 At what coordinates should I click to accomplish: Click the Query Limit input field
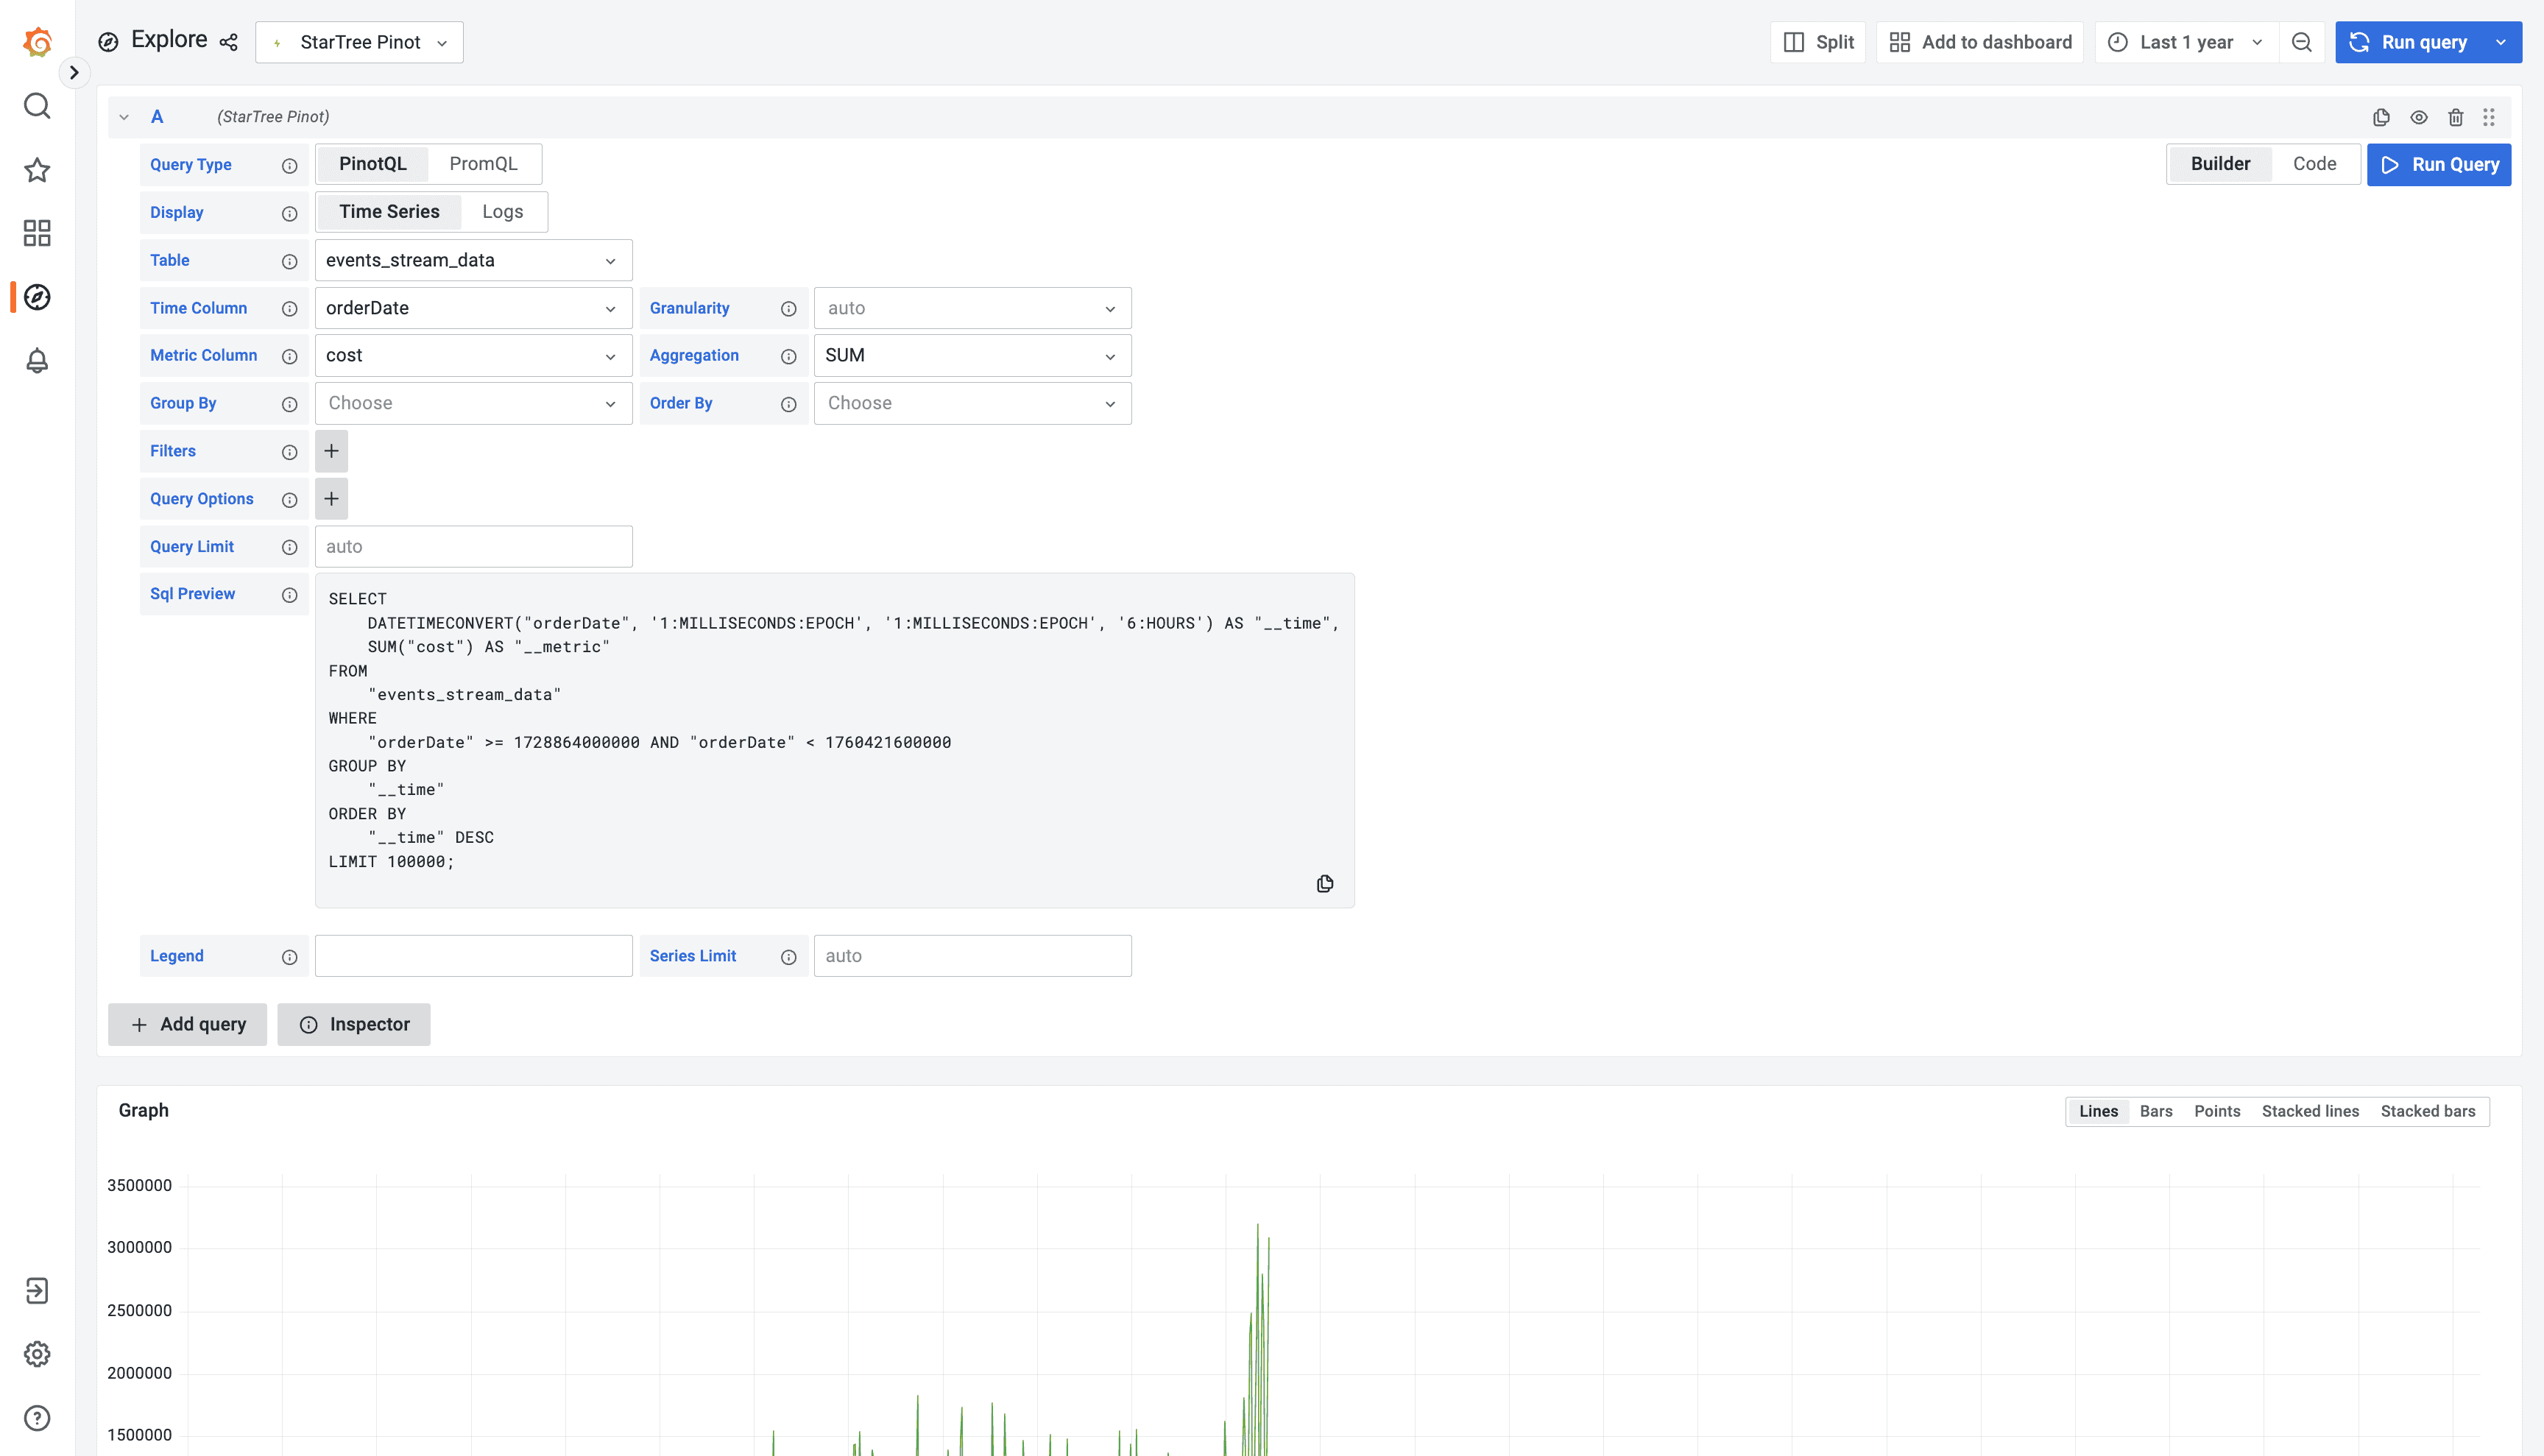pyautogui.click(x=473, y=547)
